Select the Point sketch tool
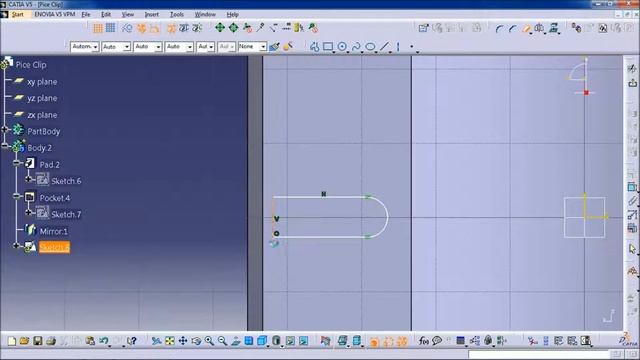Screen dimensions: 640x360 pyautogui.click(x=411, y=47)
